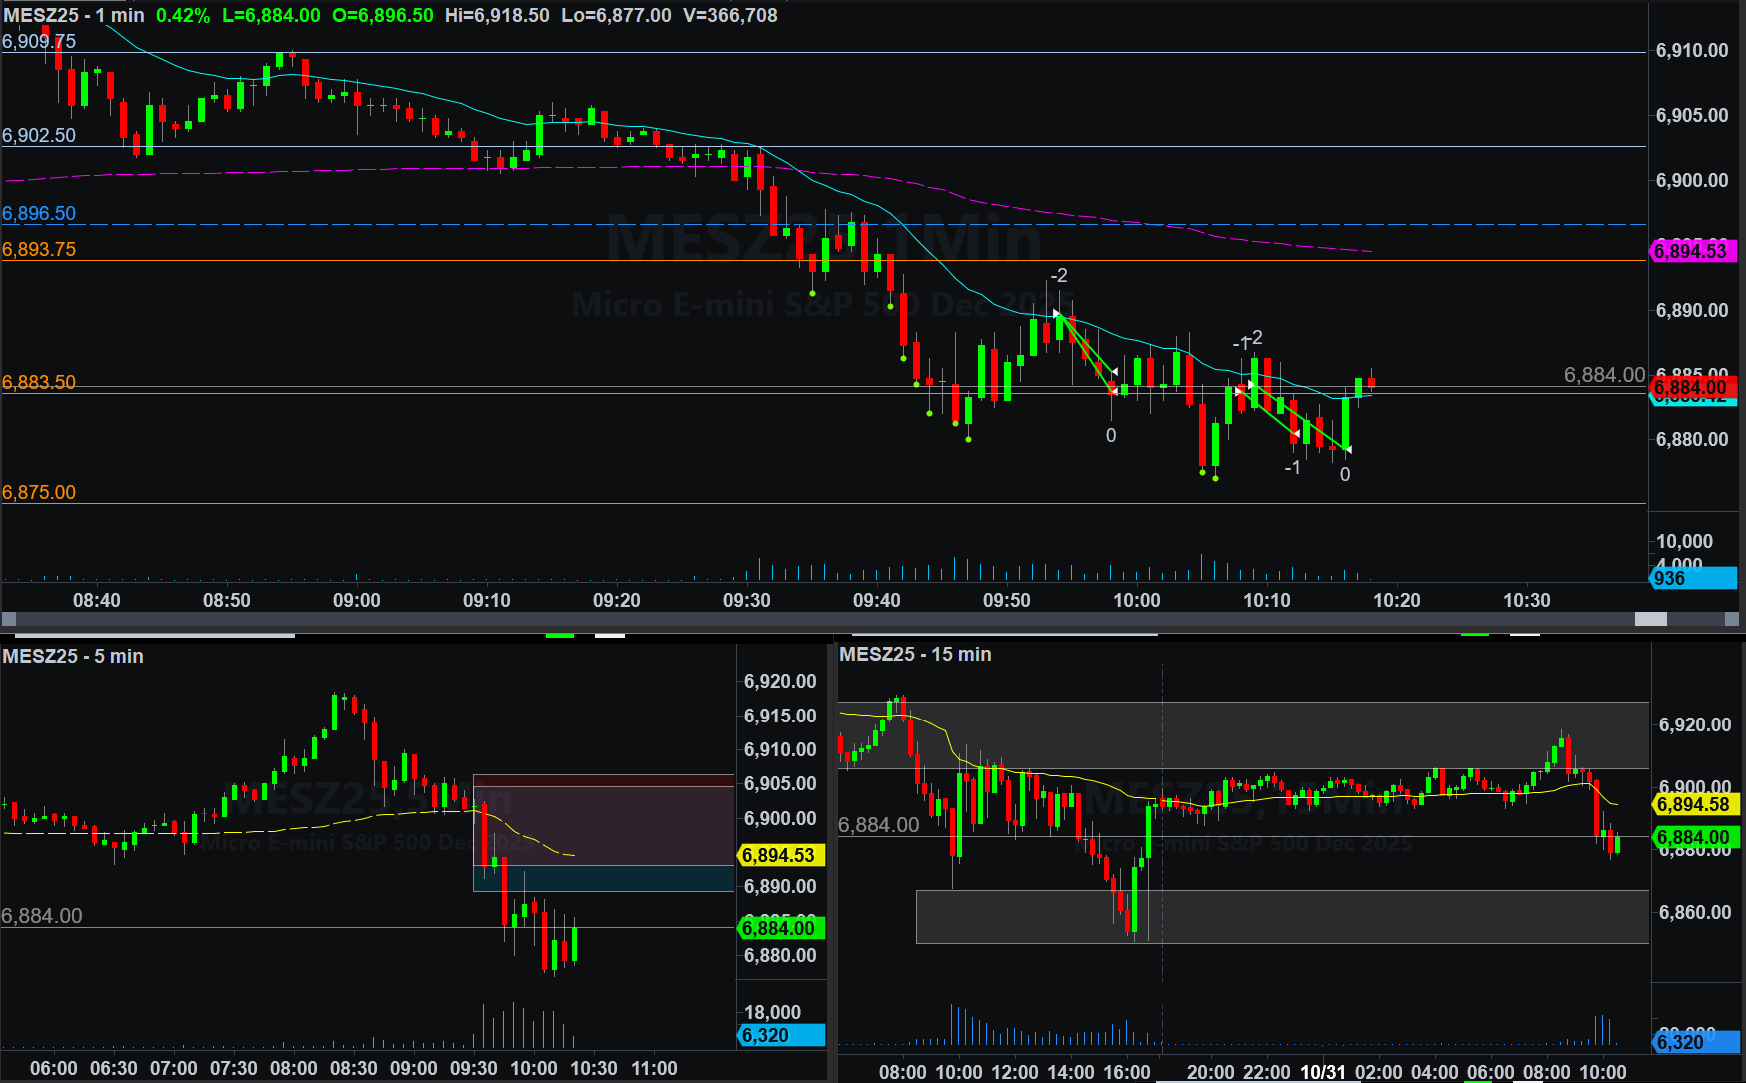Click the scrollbar left arrow under 1-min chart
Screen dimensions: 1746x1083
9,619
